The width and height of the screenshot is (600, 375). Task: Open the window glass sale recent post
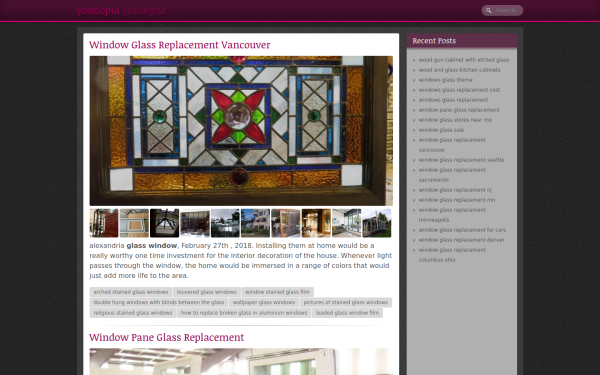(441, 130)
